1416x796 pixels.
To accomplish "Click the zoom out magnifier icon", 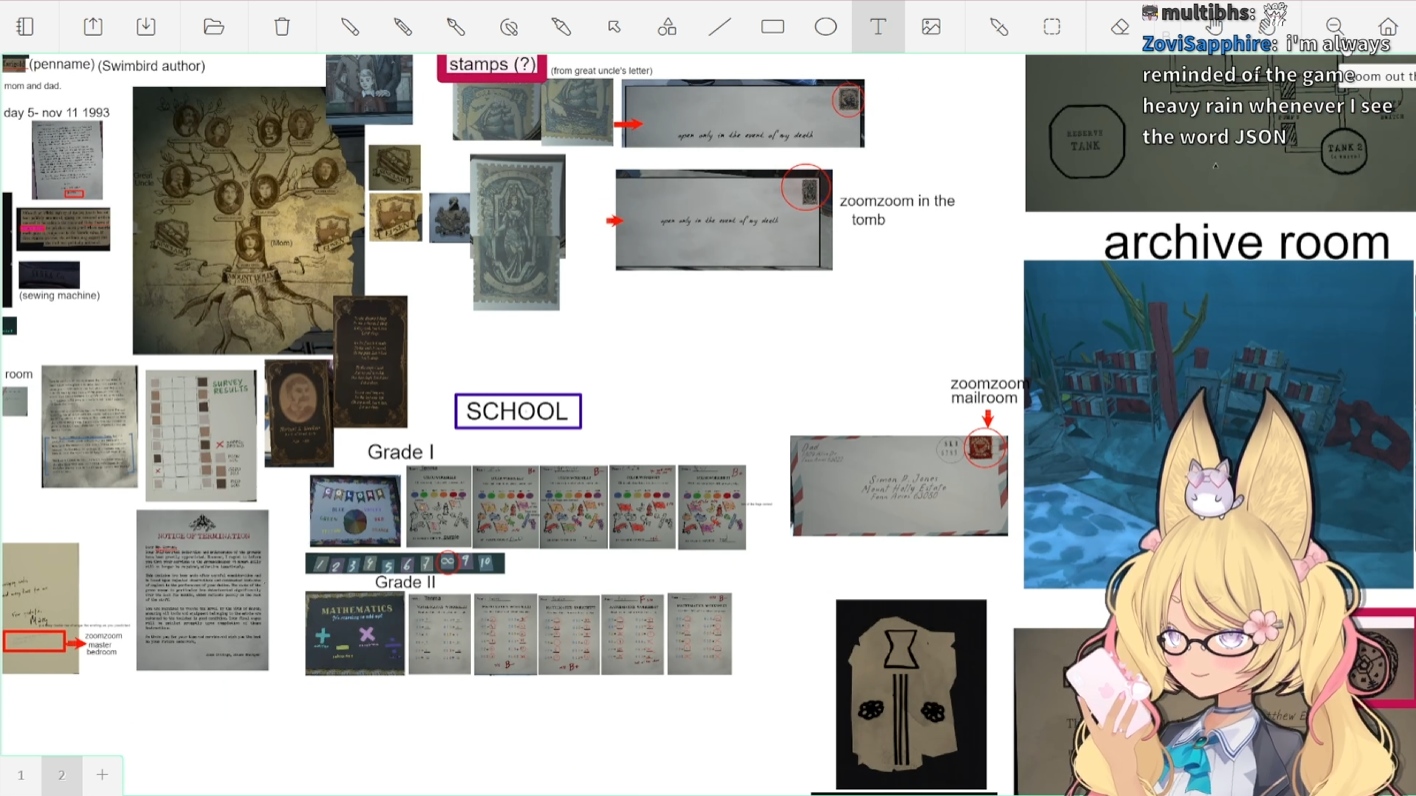I will (x=1334, y=27).
